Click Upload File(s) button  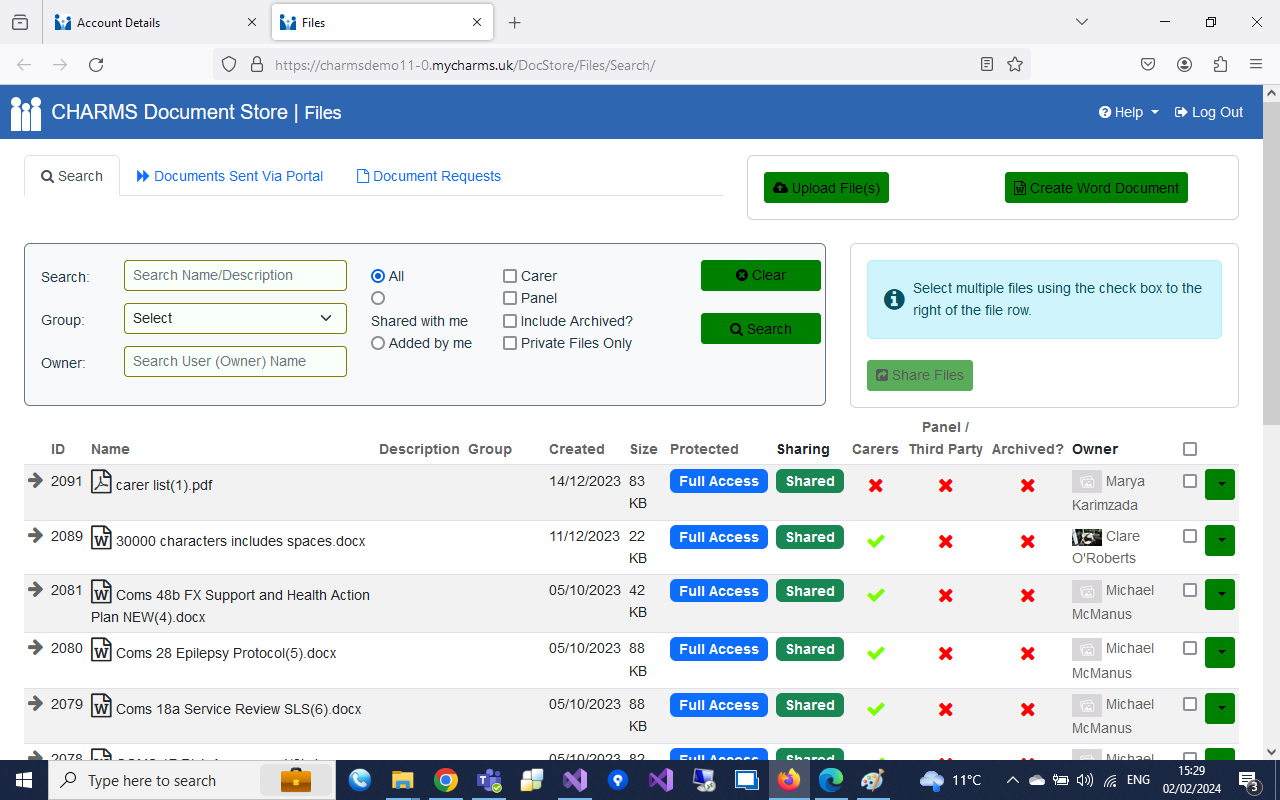pyautogui.click(x=826, y=188)
